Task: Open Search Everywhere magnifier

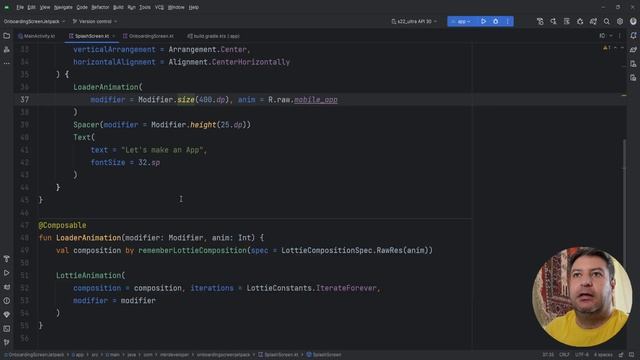Action: point(607,21)
